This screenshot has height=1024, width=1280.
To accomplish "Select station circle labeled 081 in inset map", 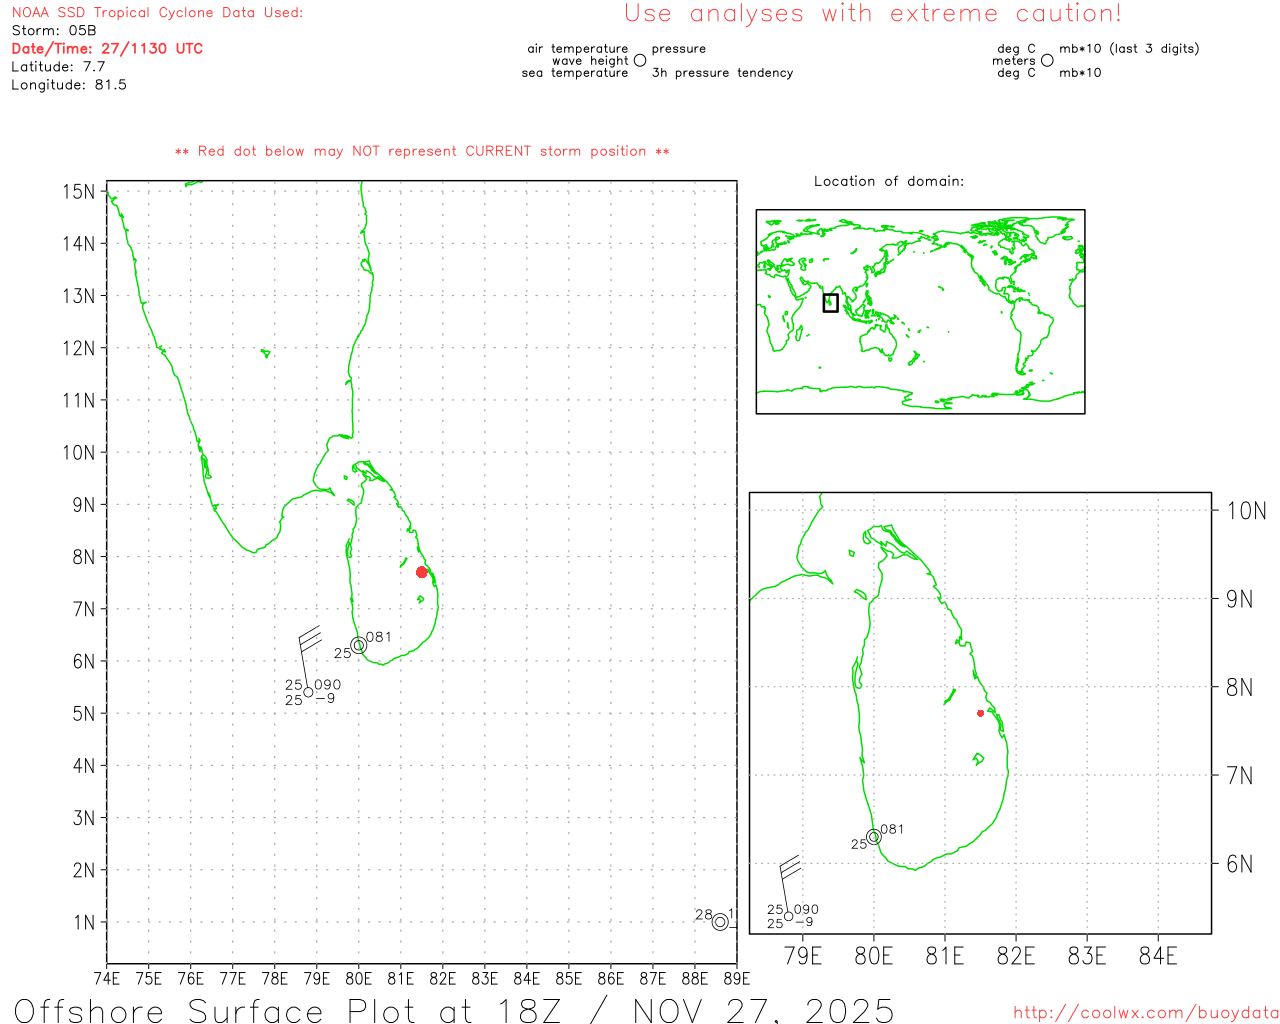I will click(x=874, y=836).
